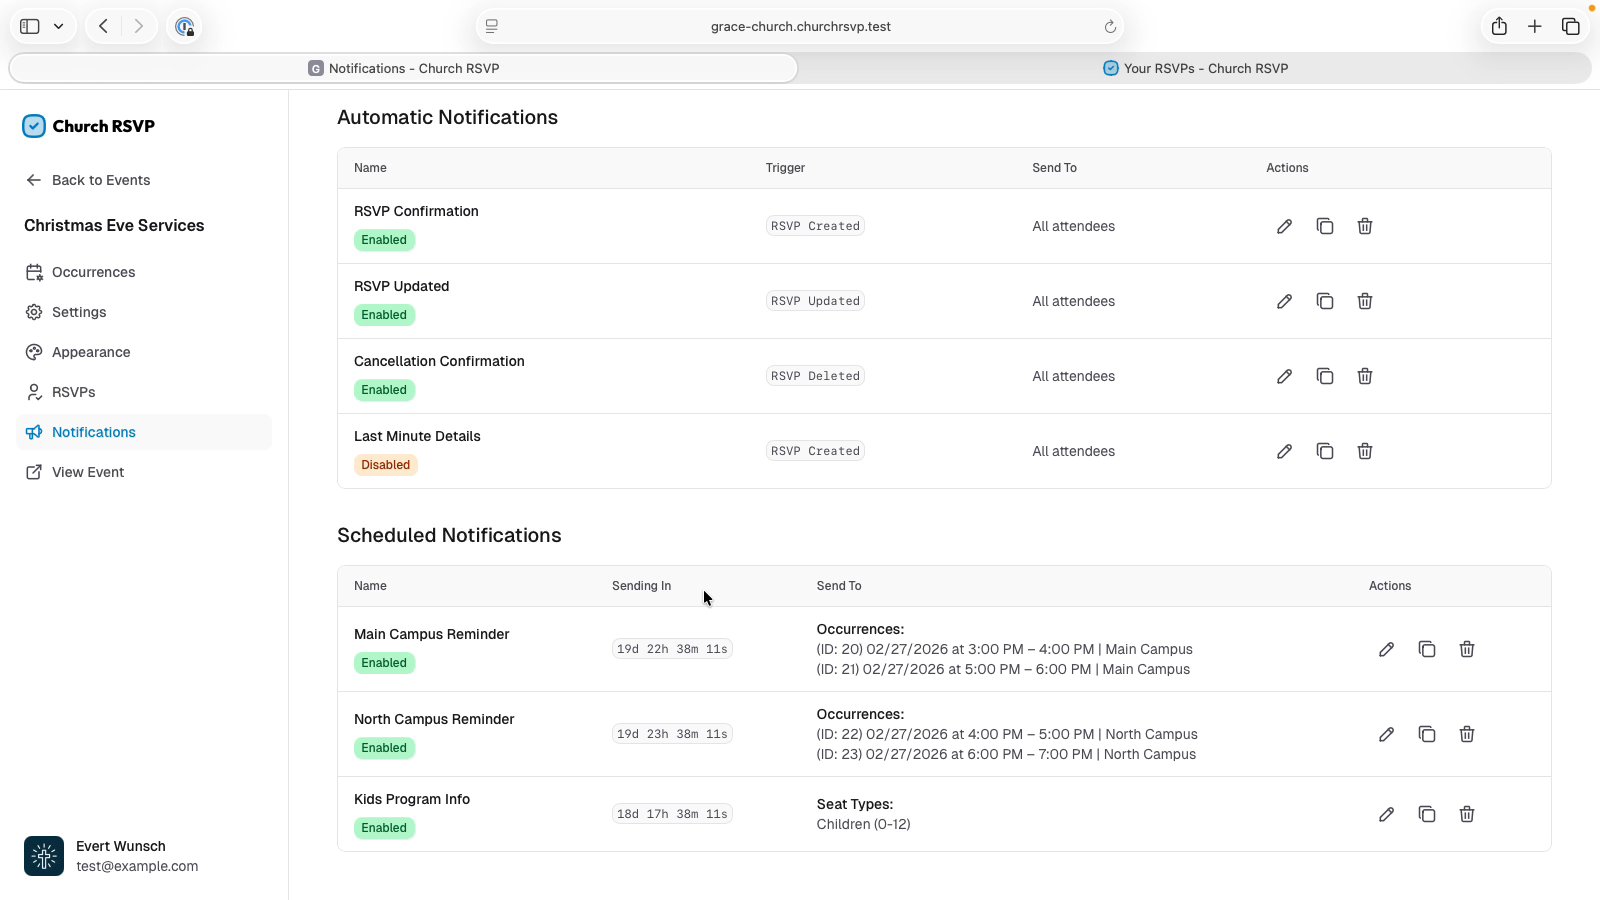The image size is (1600, 900).
Task: Click the Disabled badge on Last Minute Details
Action: point(385,465)
